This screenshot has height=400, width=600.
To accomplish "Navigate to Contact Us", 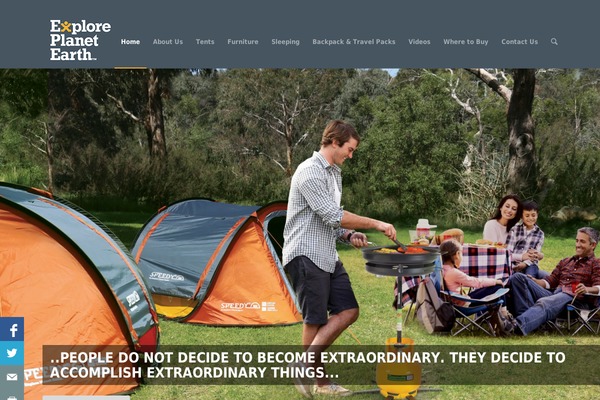I will [x=519, y=42].
